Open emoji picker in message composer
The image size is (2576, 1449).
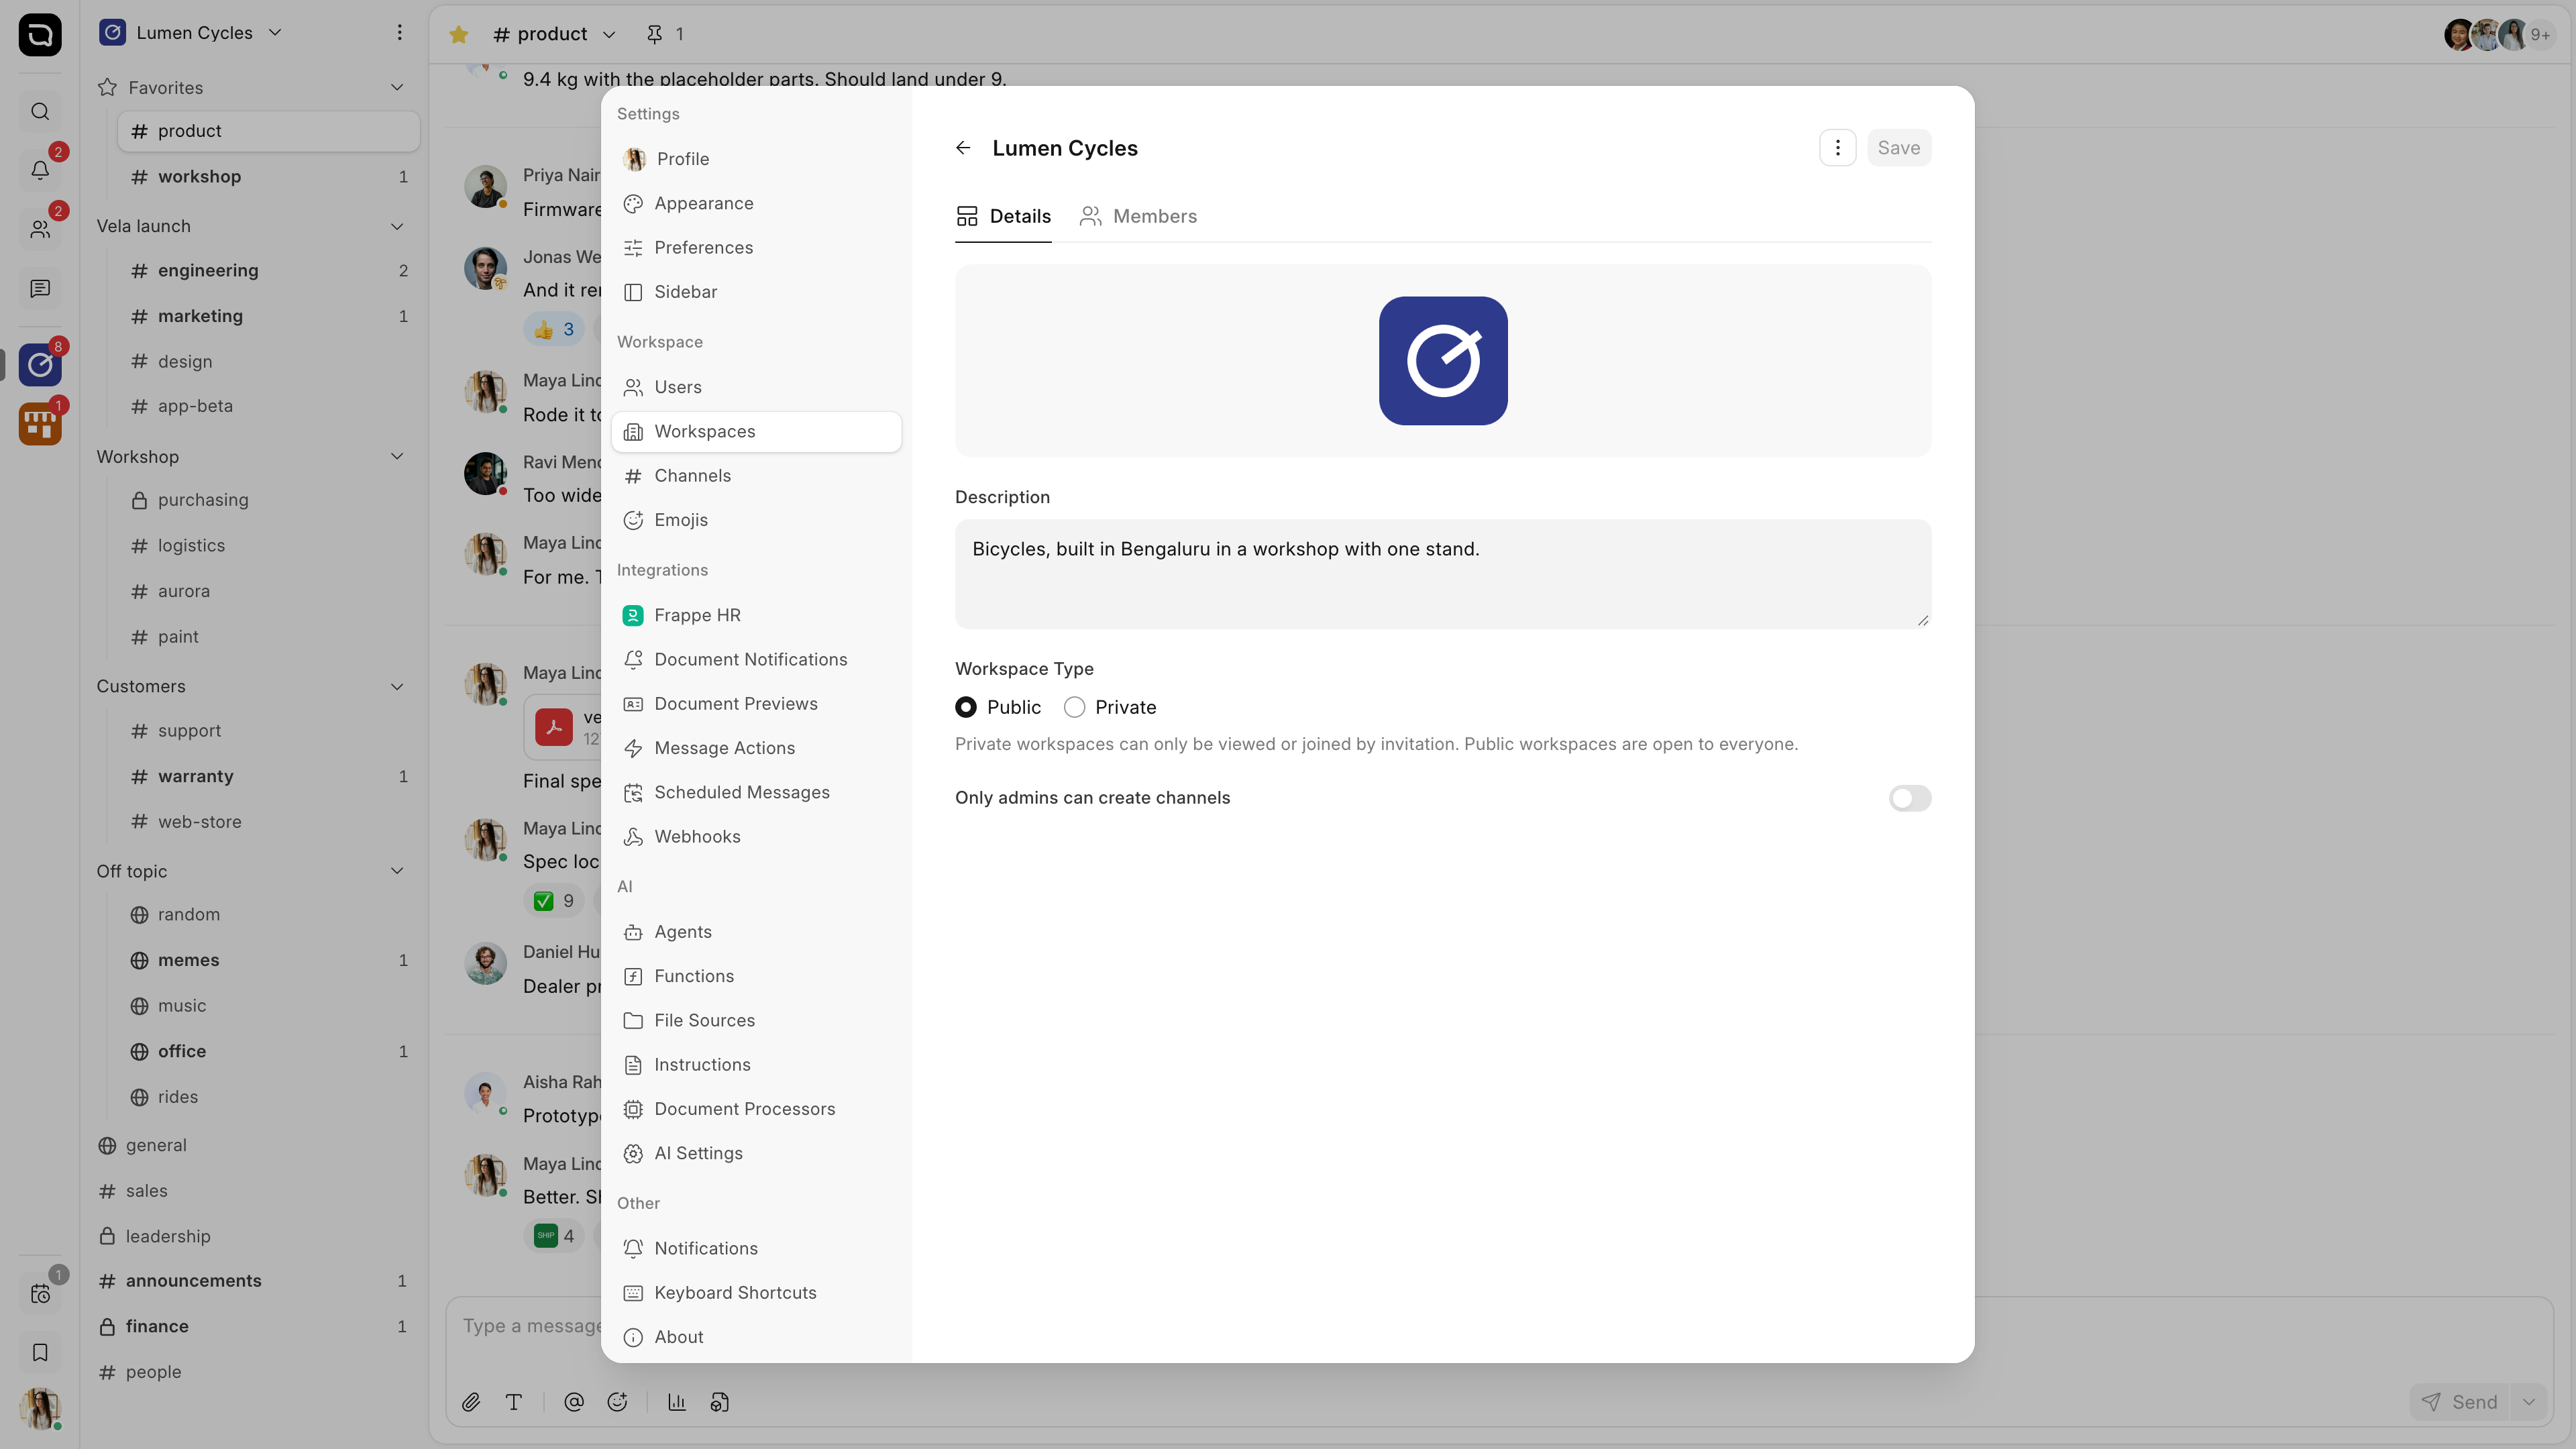pyautogui.click(x=617, y=1402)
